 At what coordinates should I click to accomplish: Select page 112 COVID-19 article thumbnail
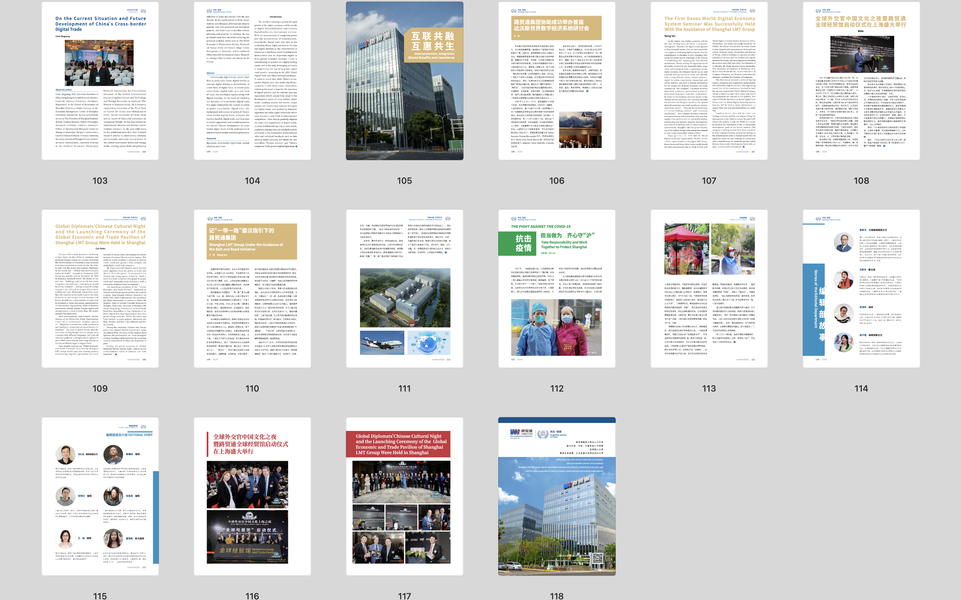point(556,289)
